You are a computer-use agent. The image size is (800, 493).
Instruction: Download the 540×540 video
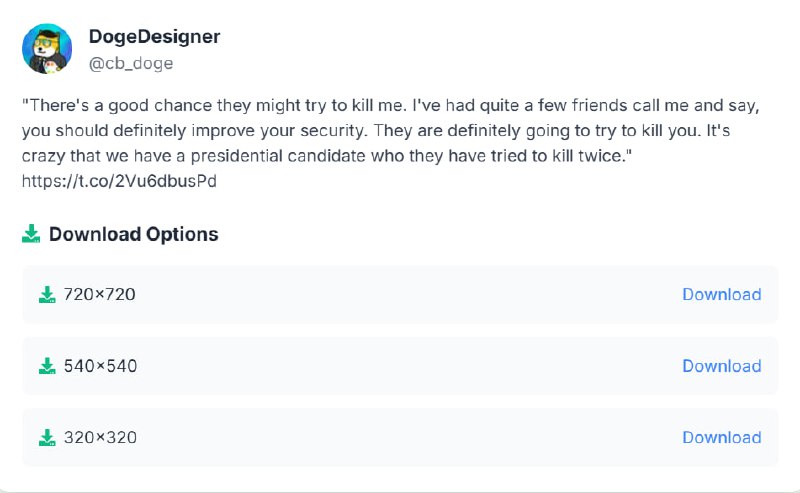721,366
